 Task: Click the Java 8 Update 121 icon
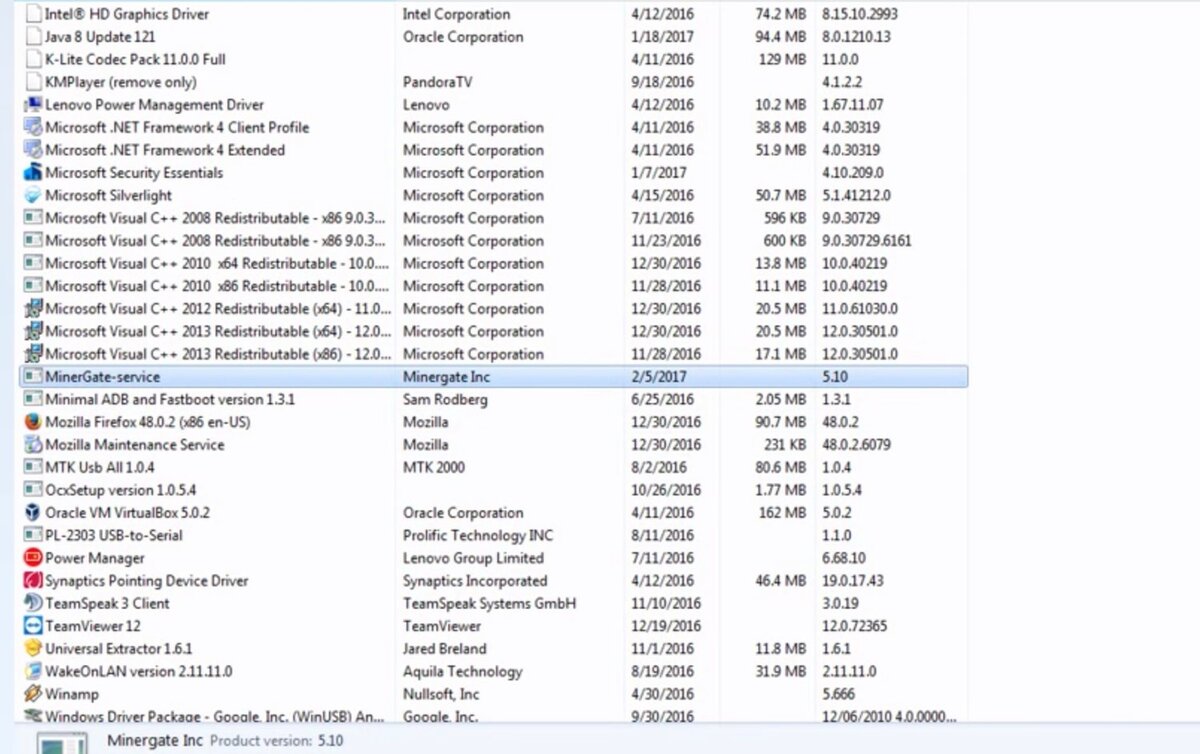tap(33, 37)
